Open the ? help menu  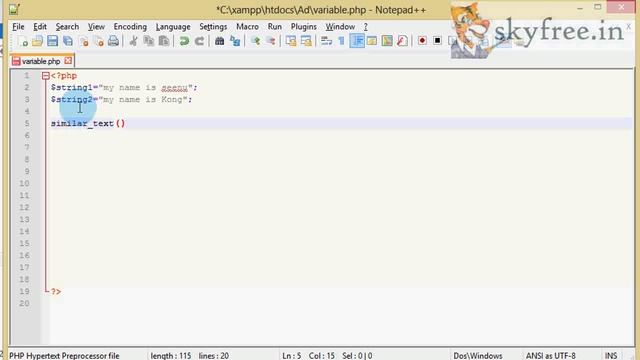click(366, 27)
